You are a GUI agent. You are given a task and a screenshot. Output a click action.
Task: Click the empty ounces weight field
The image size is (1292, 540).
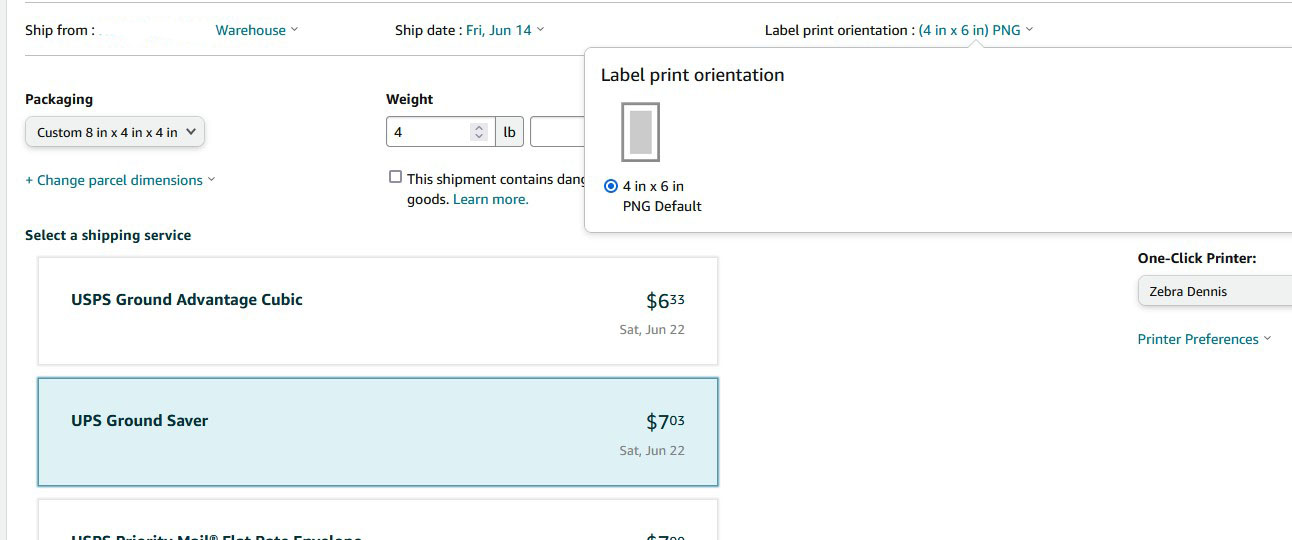point(558,132)
